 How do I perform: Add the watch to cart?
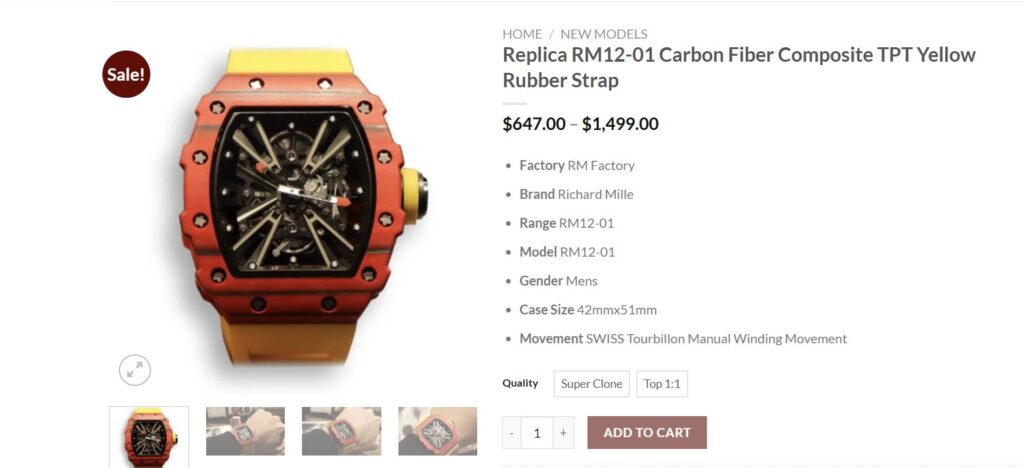pyautogui.click(x=647, y=433)
